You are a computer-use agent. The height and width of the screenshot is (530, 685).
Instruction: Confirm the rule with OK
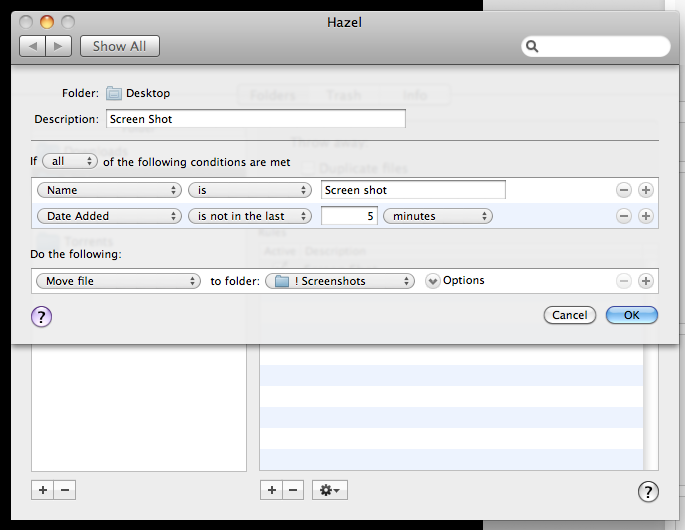(x=632, y=315)
